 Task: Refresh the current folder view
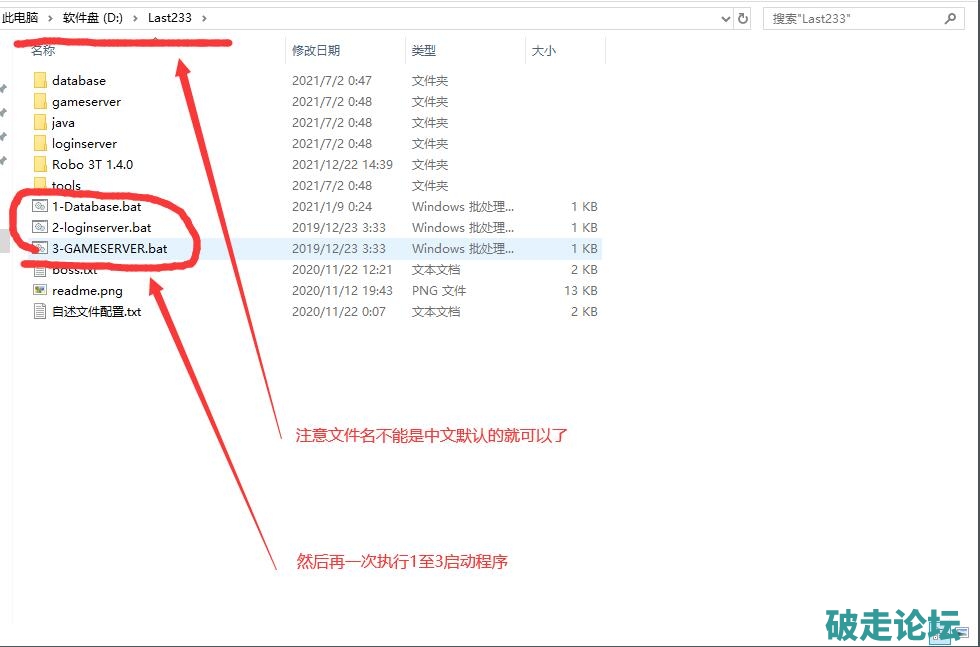(743, 18)
